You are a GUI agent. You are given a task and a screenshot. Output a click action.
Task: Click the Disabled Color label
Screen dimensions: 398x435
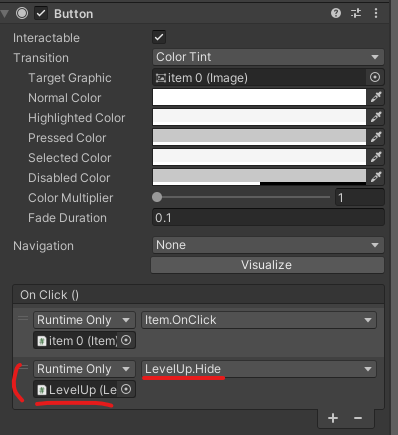(69, 178)
